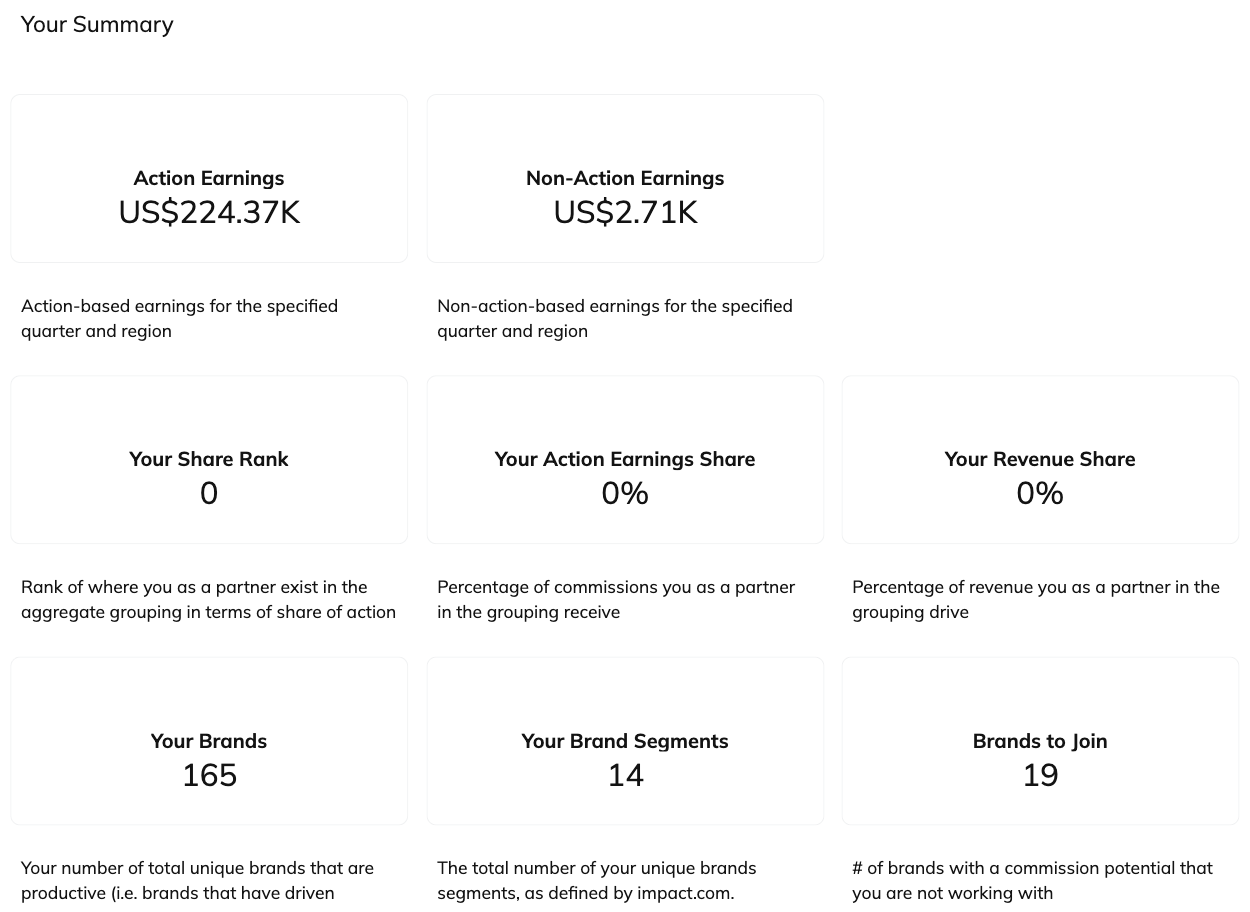Click the action-based earnings description text
Viewport: 1250px width, 912px height.
180,318
